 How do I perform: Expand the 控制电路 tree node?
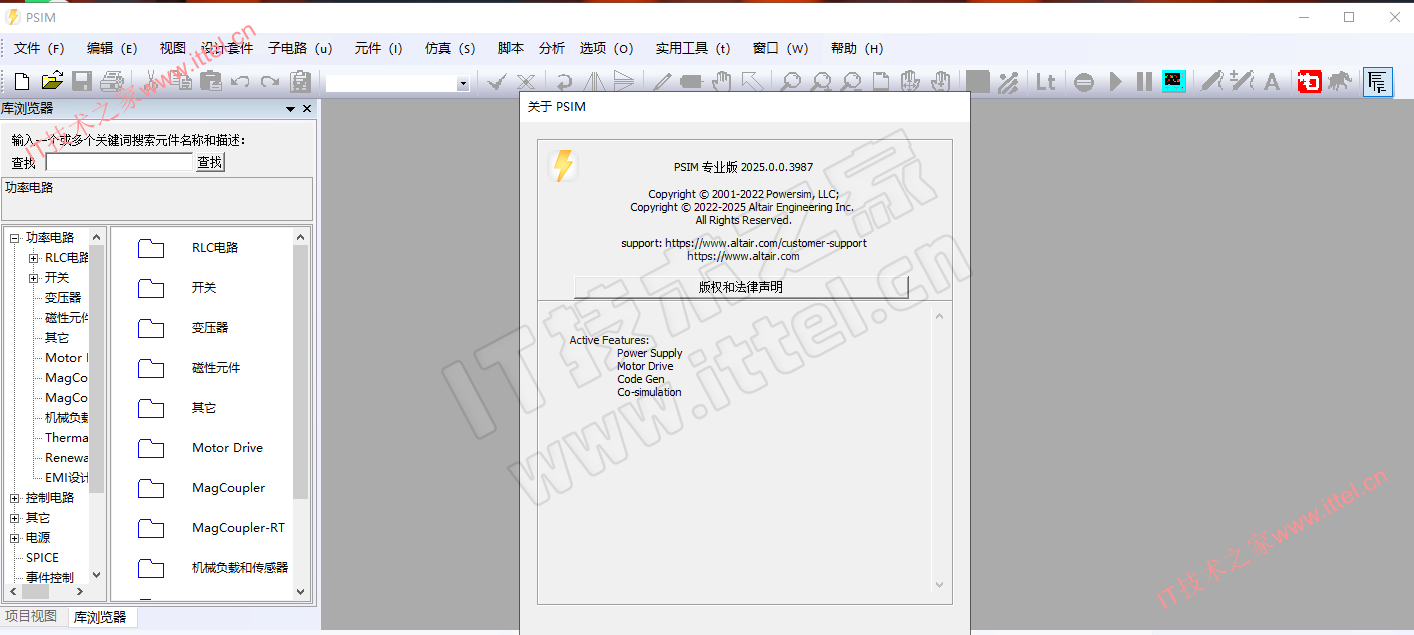[x=15, y=498]
